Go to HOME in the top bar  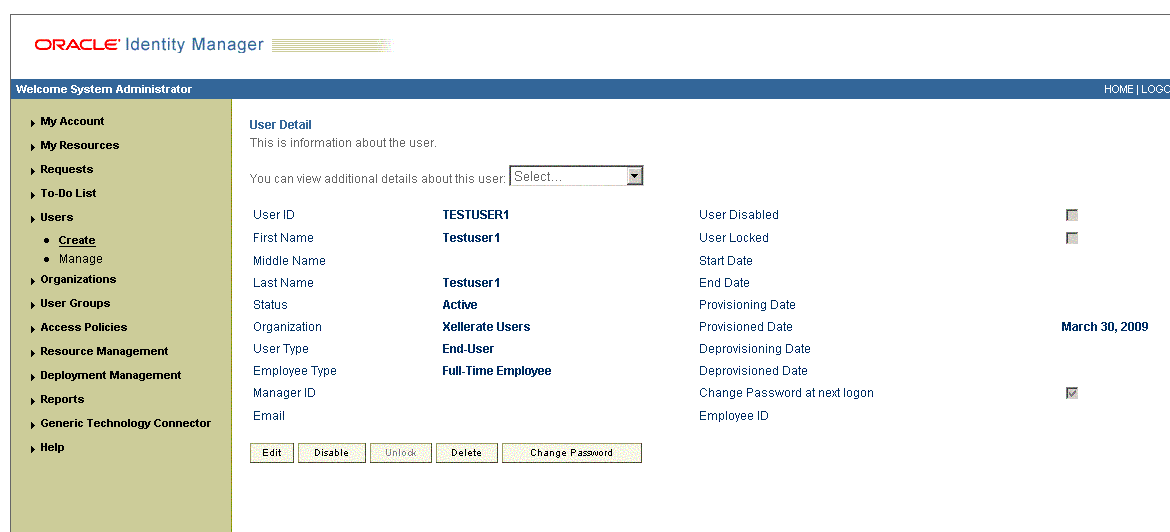click(x=1119, y=89)
